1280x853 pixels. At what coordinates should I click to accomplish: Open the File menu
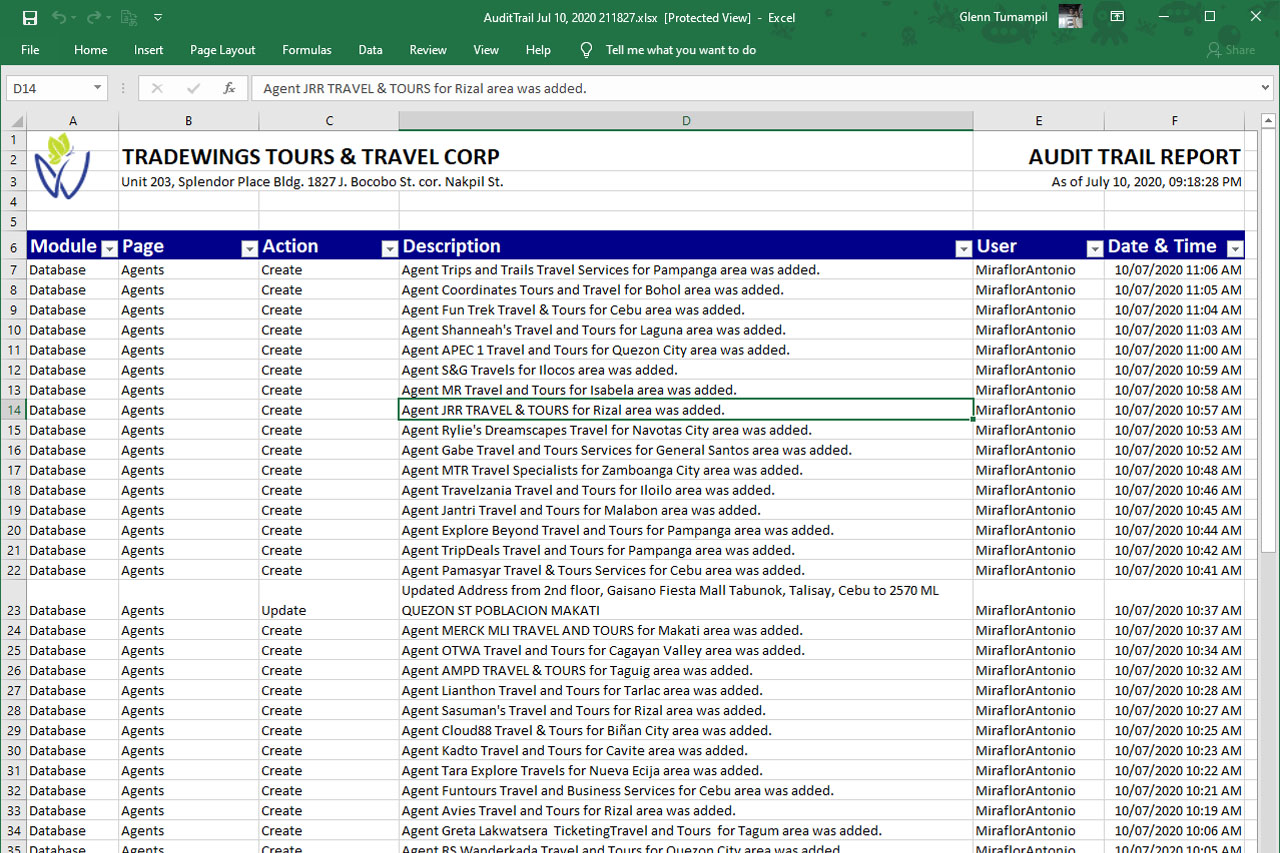30,50
